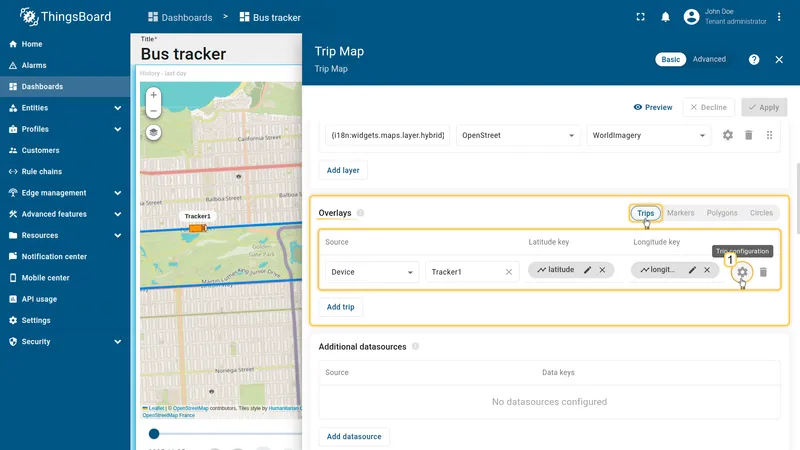Remove the longitude key chip
The image size is (800, 450).
[707, 270]
